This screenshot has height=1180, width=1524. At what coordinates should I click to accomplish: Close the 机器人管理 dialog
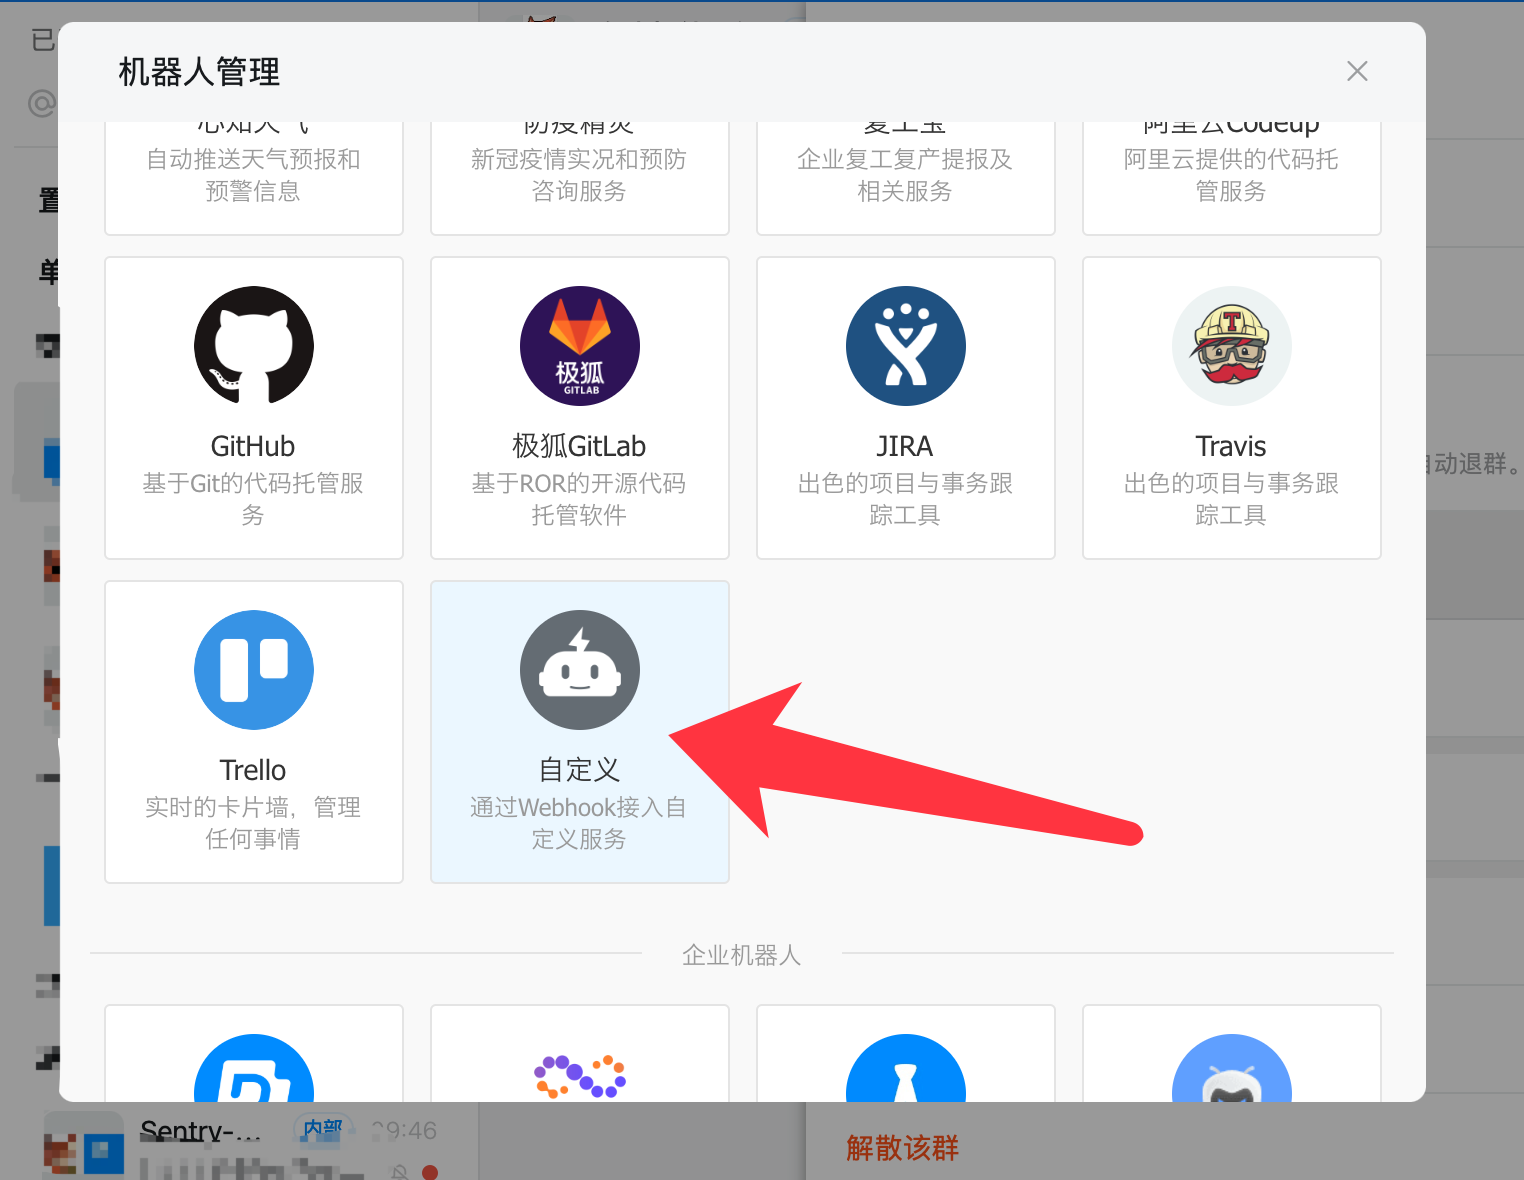[1357, 71]
